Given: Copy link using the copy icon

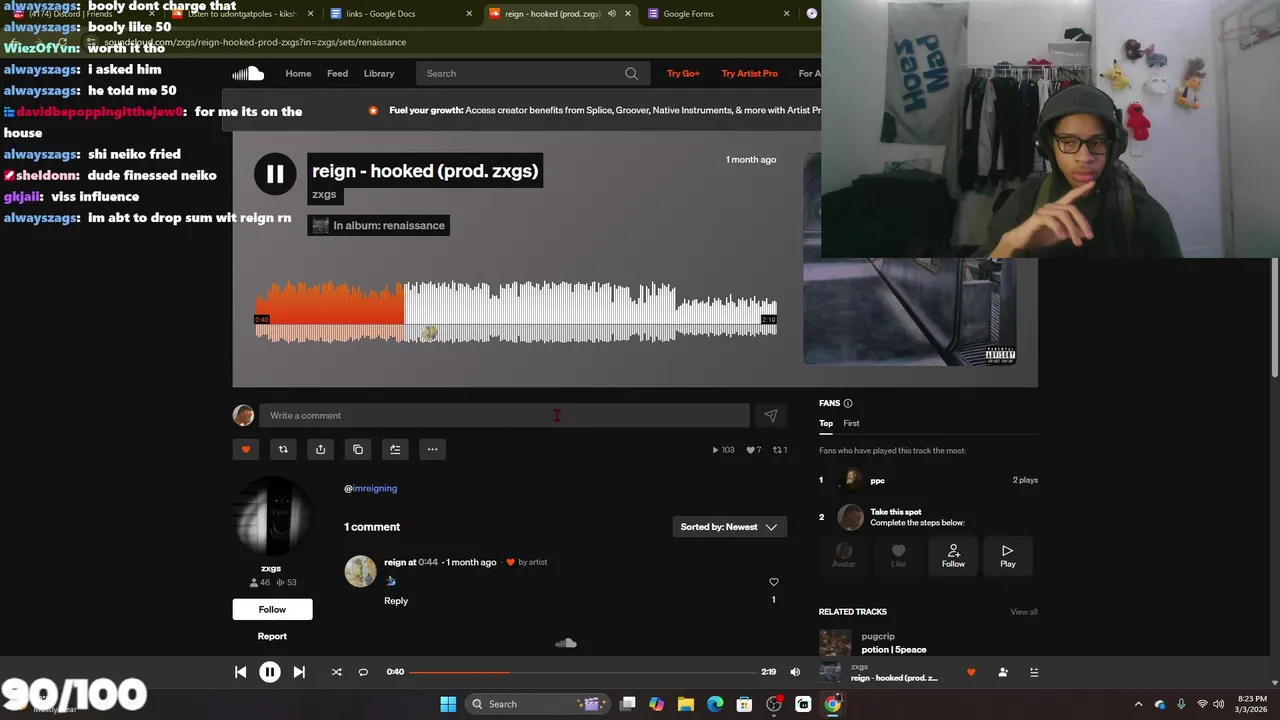Looking at the screenshot, I should coord(358,449).
